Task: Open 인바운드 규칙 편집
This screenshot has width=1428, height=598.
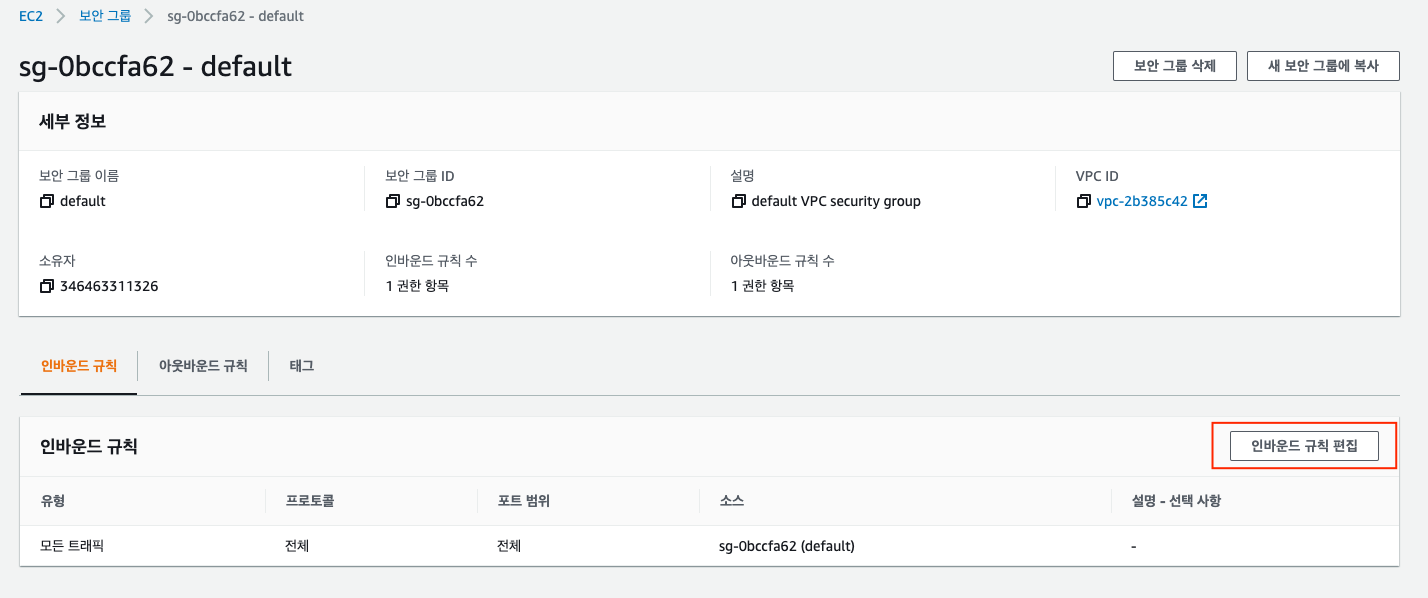Action: [1304, 446]
